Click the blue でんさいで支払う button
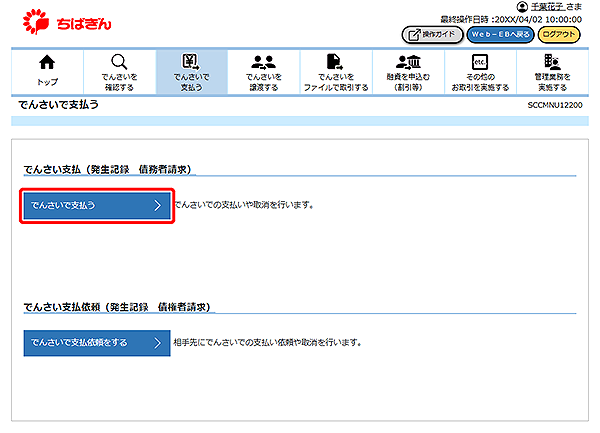This screenshot has width=600, height=433. pos(97,205)
